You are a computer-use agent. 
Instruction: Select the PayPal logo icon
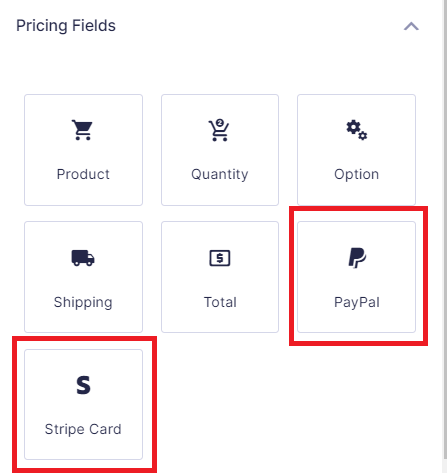(357, 258)
